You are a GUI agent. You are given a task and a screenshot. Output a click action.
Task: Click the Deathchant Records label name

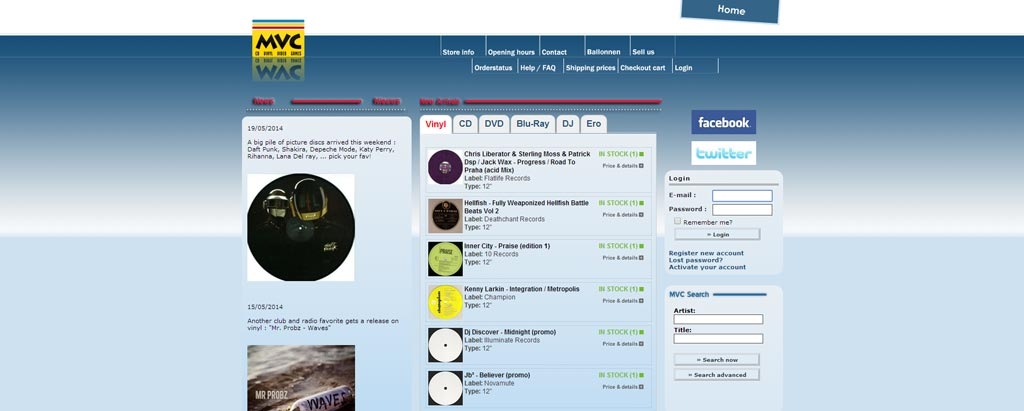point(514,220)
